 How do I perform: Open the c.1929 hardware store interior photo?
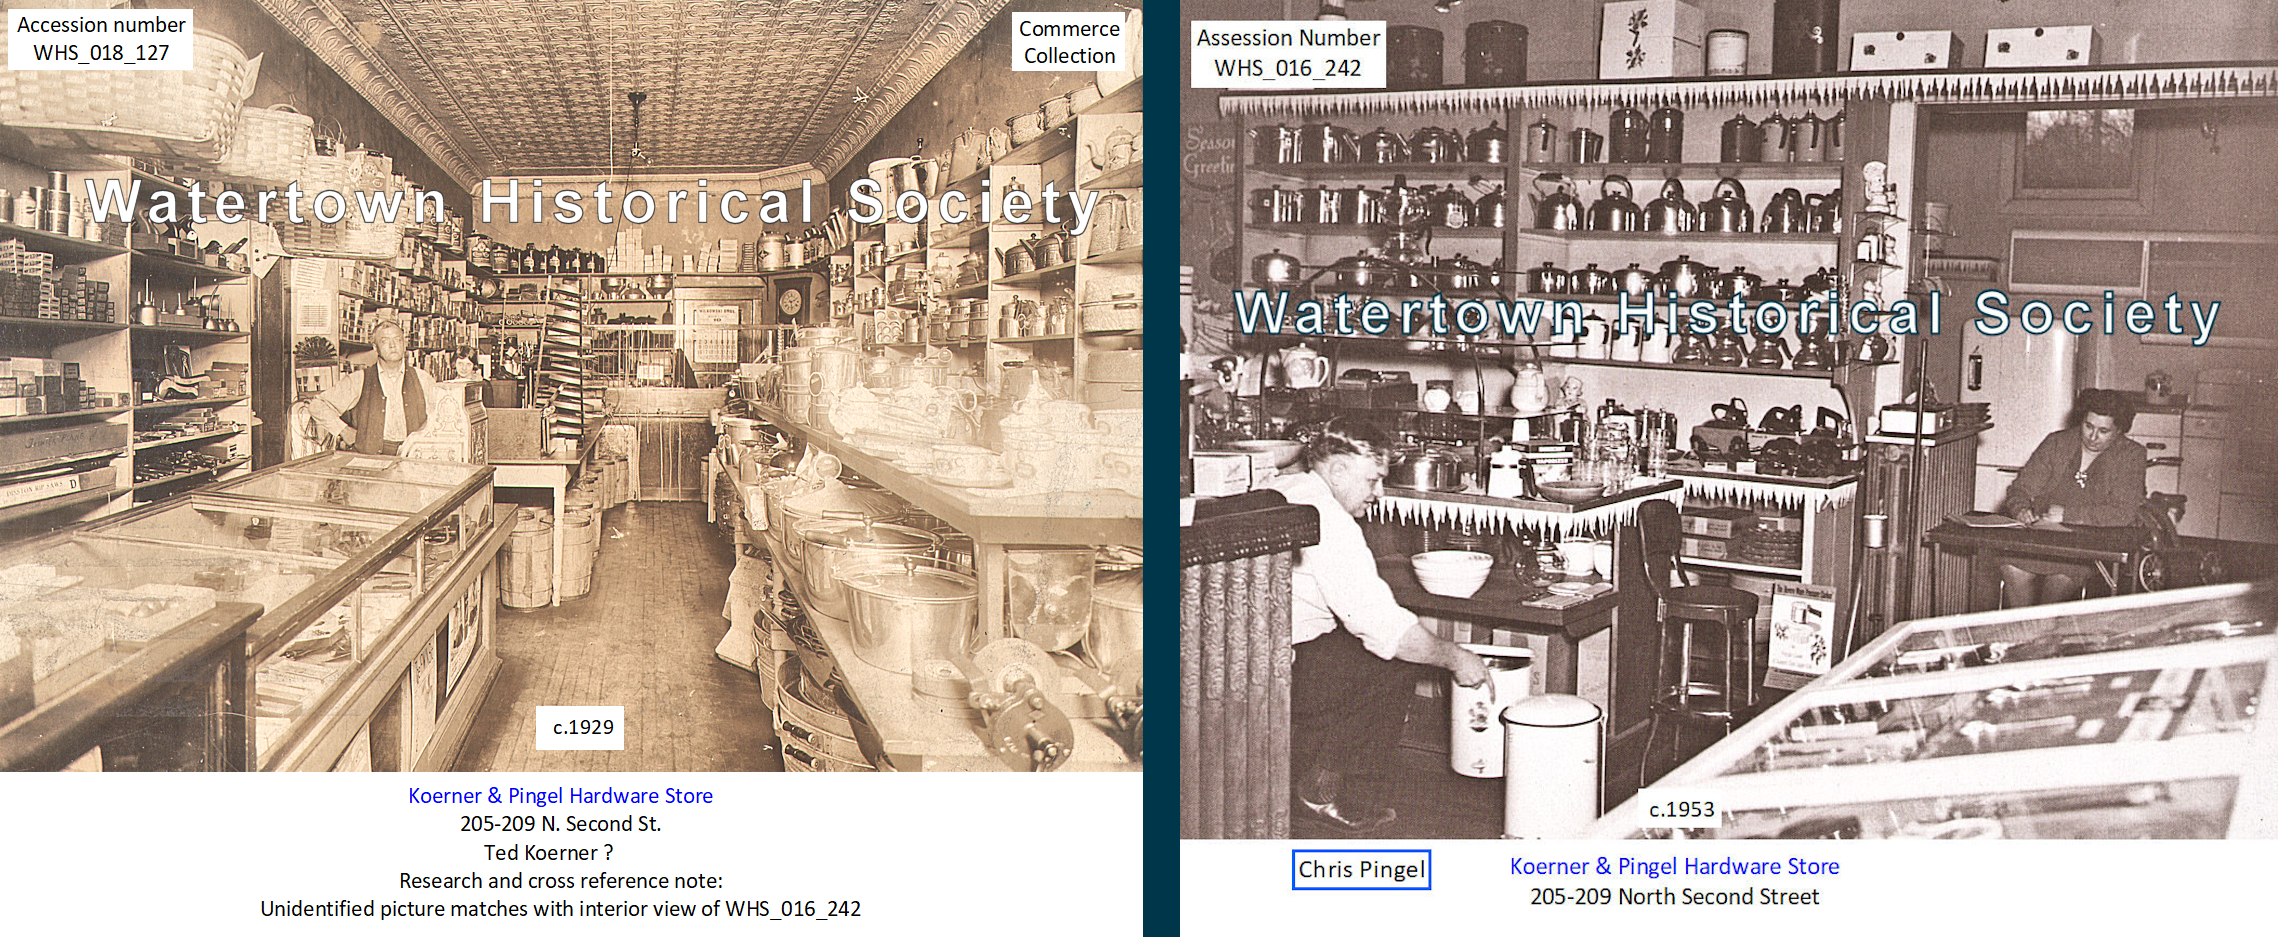click(571, 385)
